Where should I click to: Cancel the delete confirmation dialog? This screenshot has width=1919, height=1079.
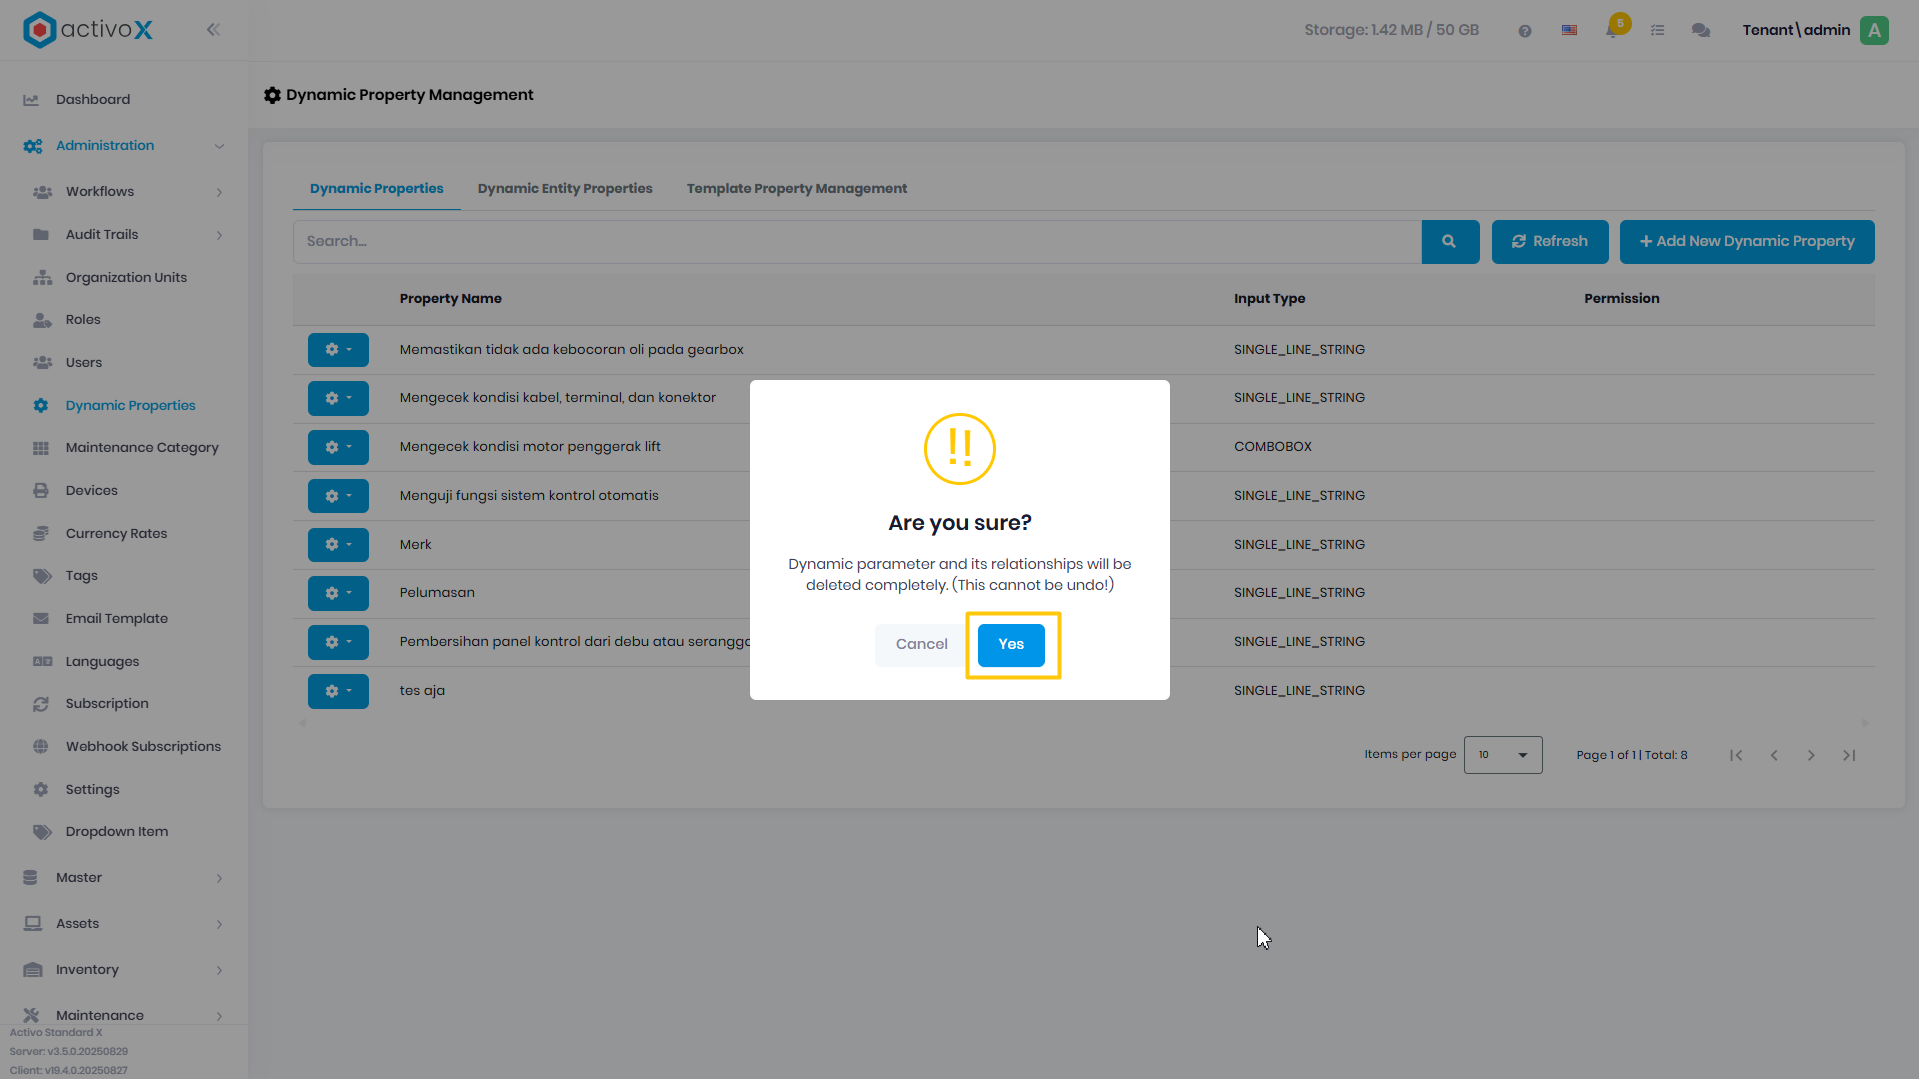[921, 644]
